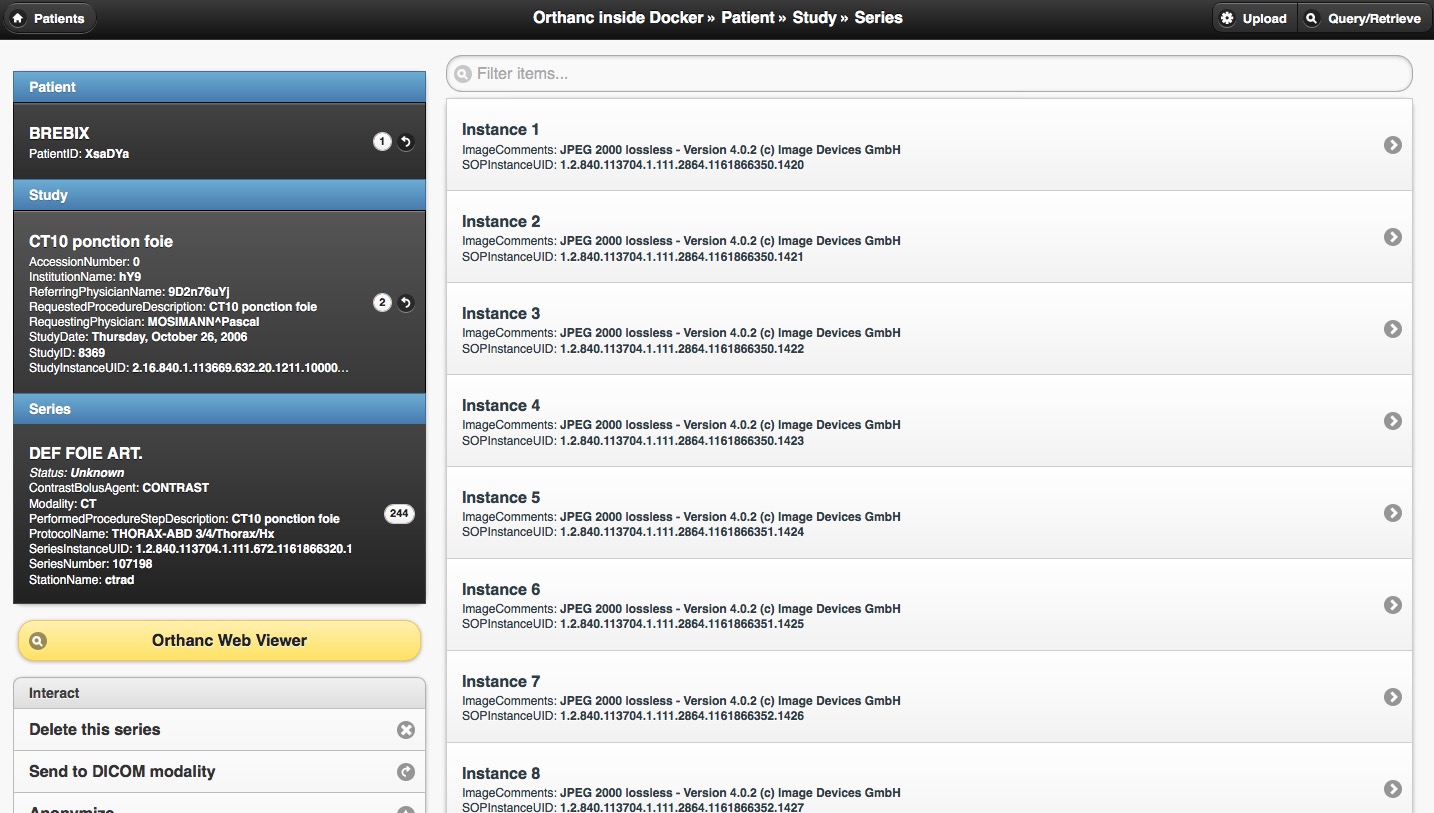Viewport: 1434px width, 813px height.
Task: Focus the Filter items search field
Action: 929,74
